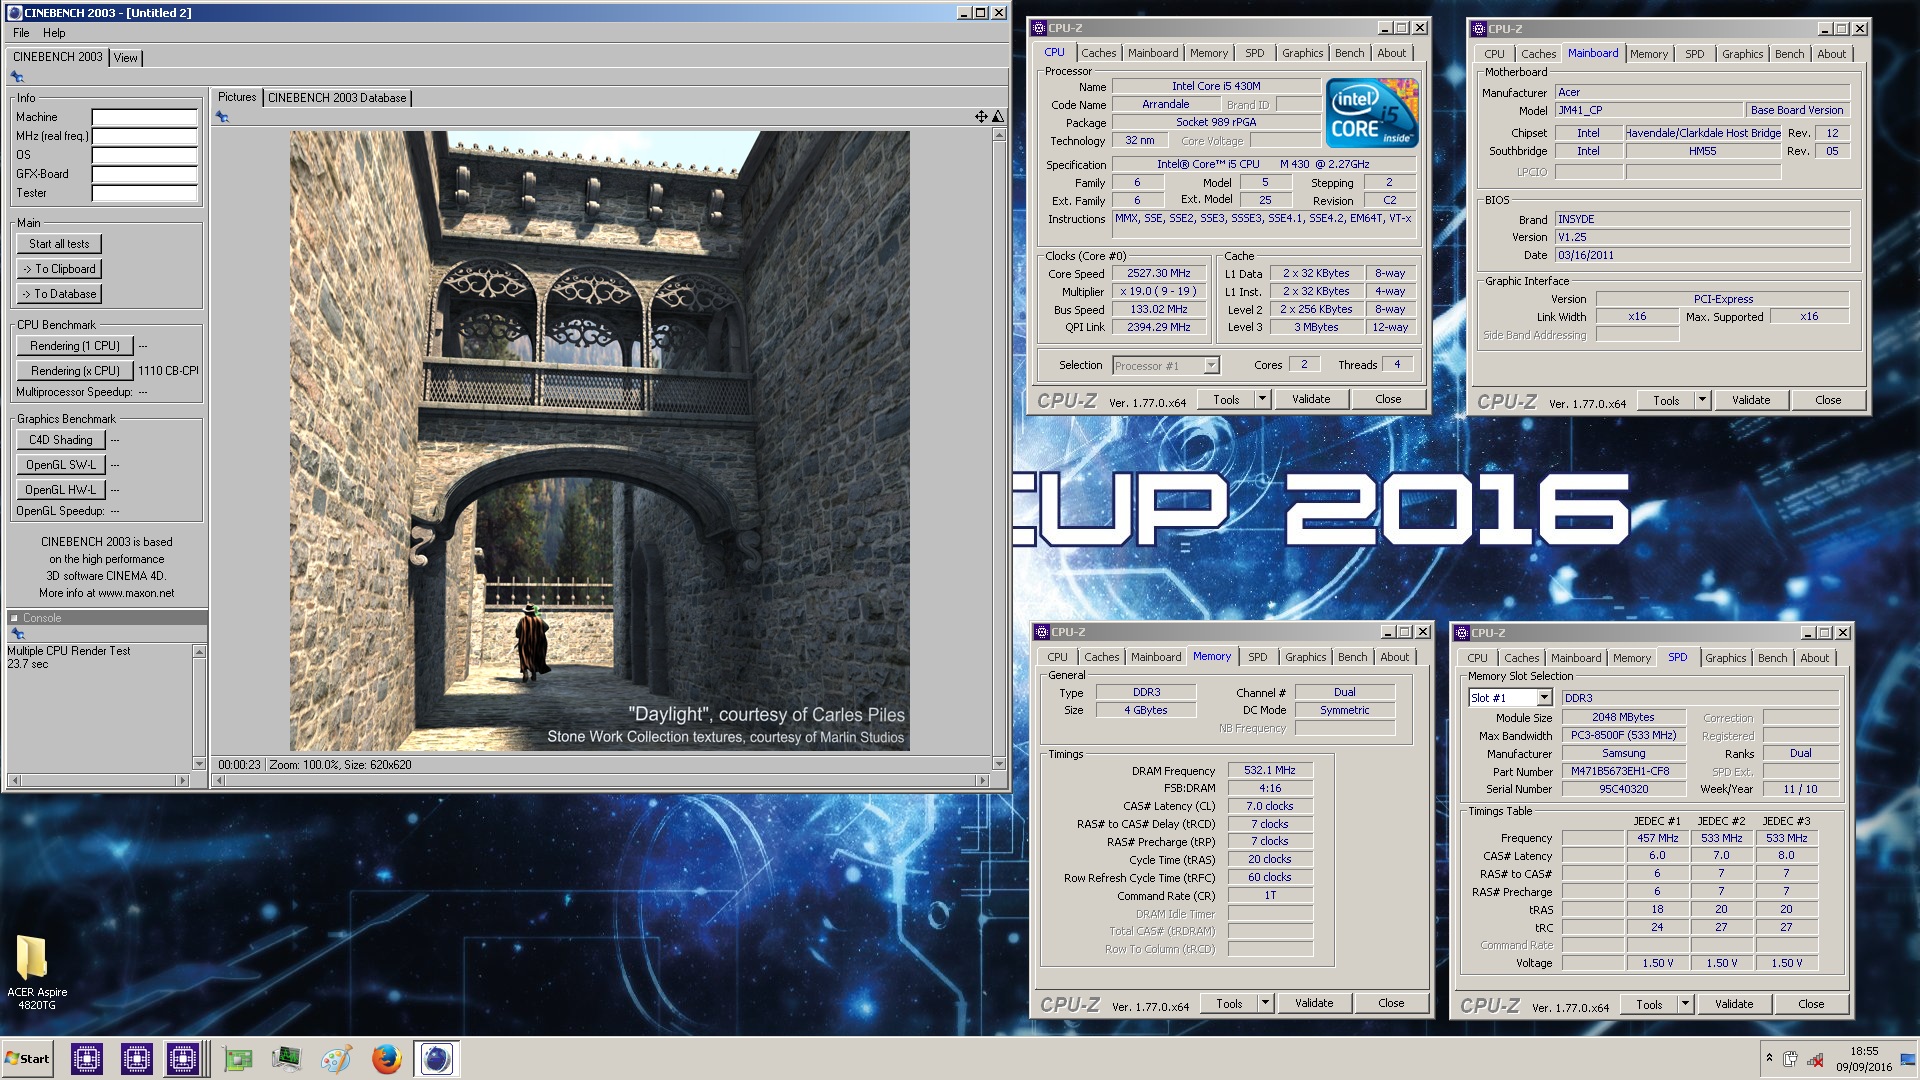Click the move arrows icon above picture
Image resolution: width=1920 pixels, height=1080 pixels.
pos(981,117)
